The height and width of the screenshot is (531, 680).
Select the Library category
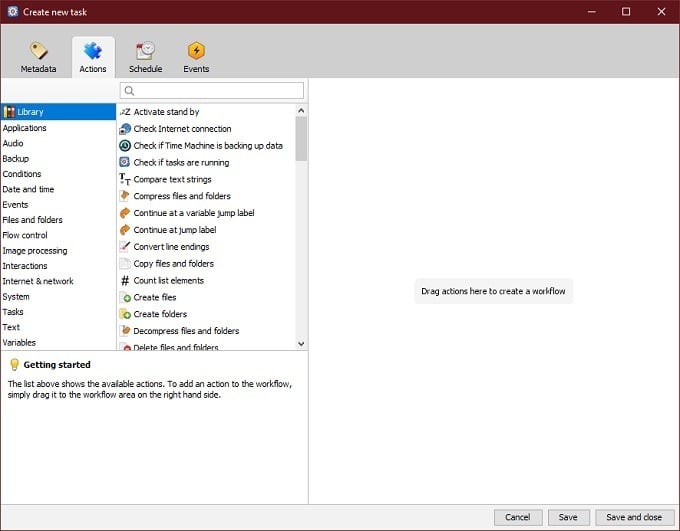click(x=58, y=112)
